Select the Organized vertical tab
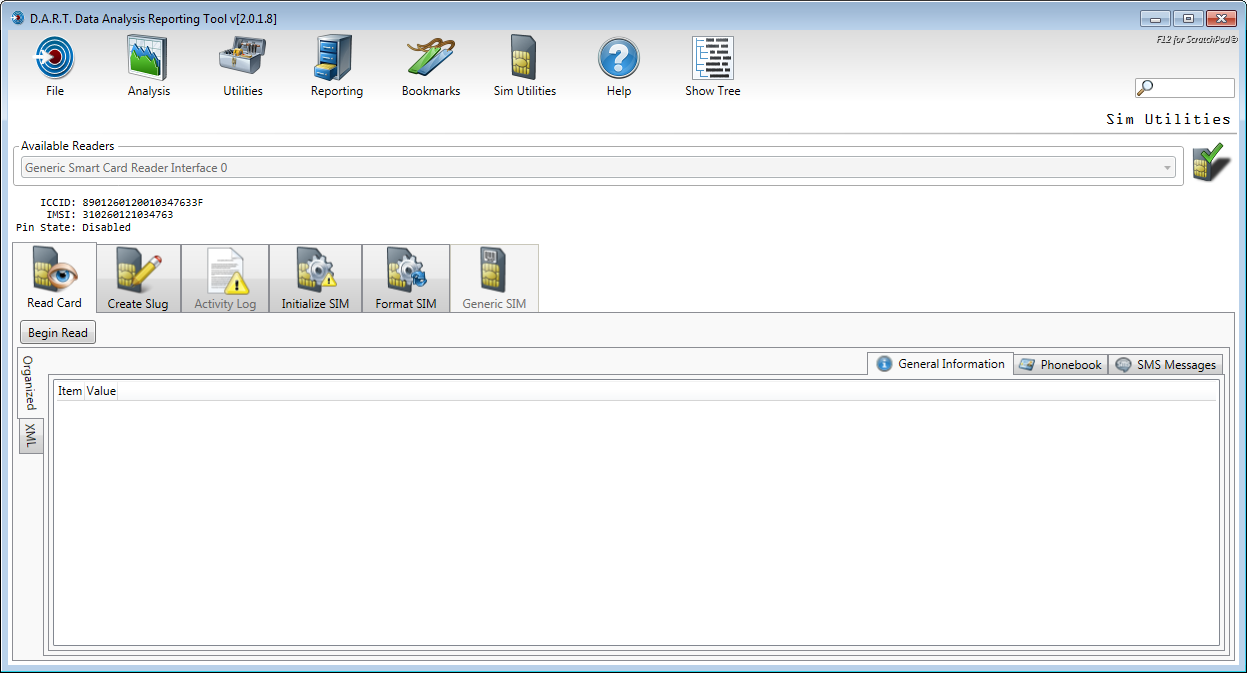1247x673 pixels. point(30,383)
